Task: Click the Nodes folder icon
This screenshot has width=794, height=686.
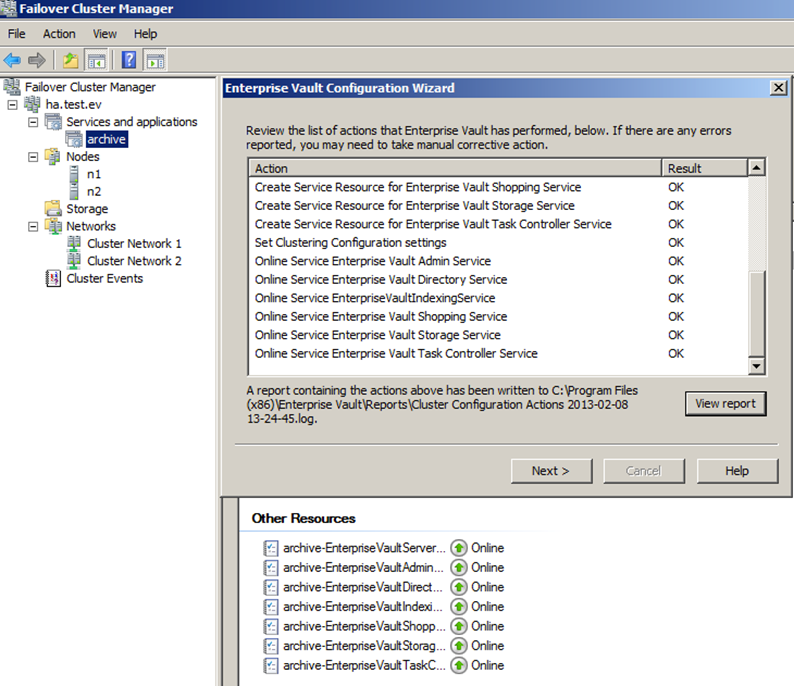Action: click(x=53, y=156)
